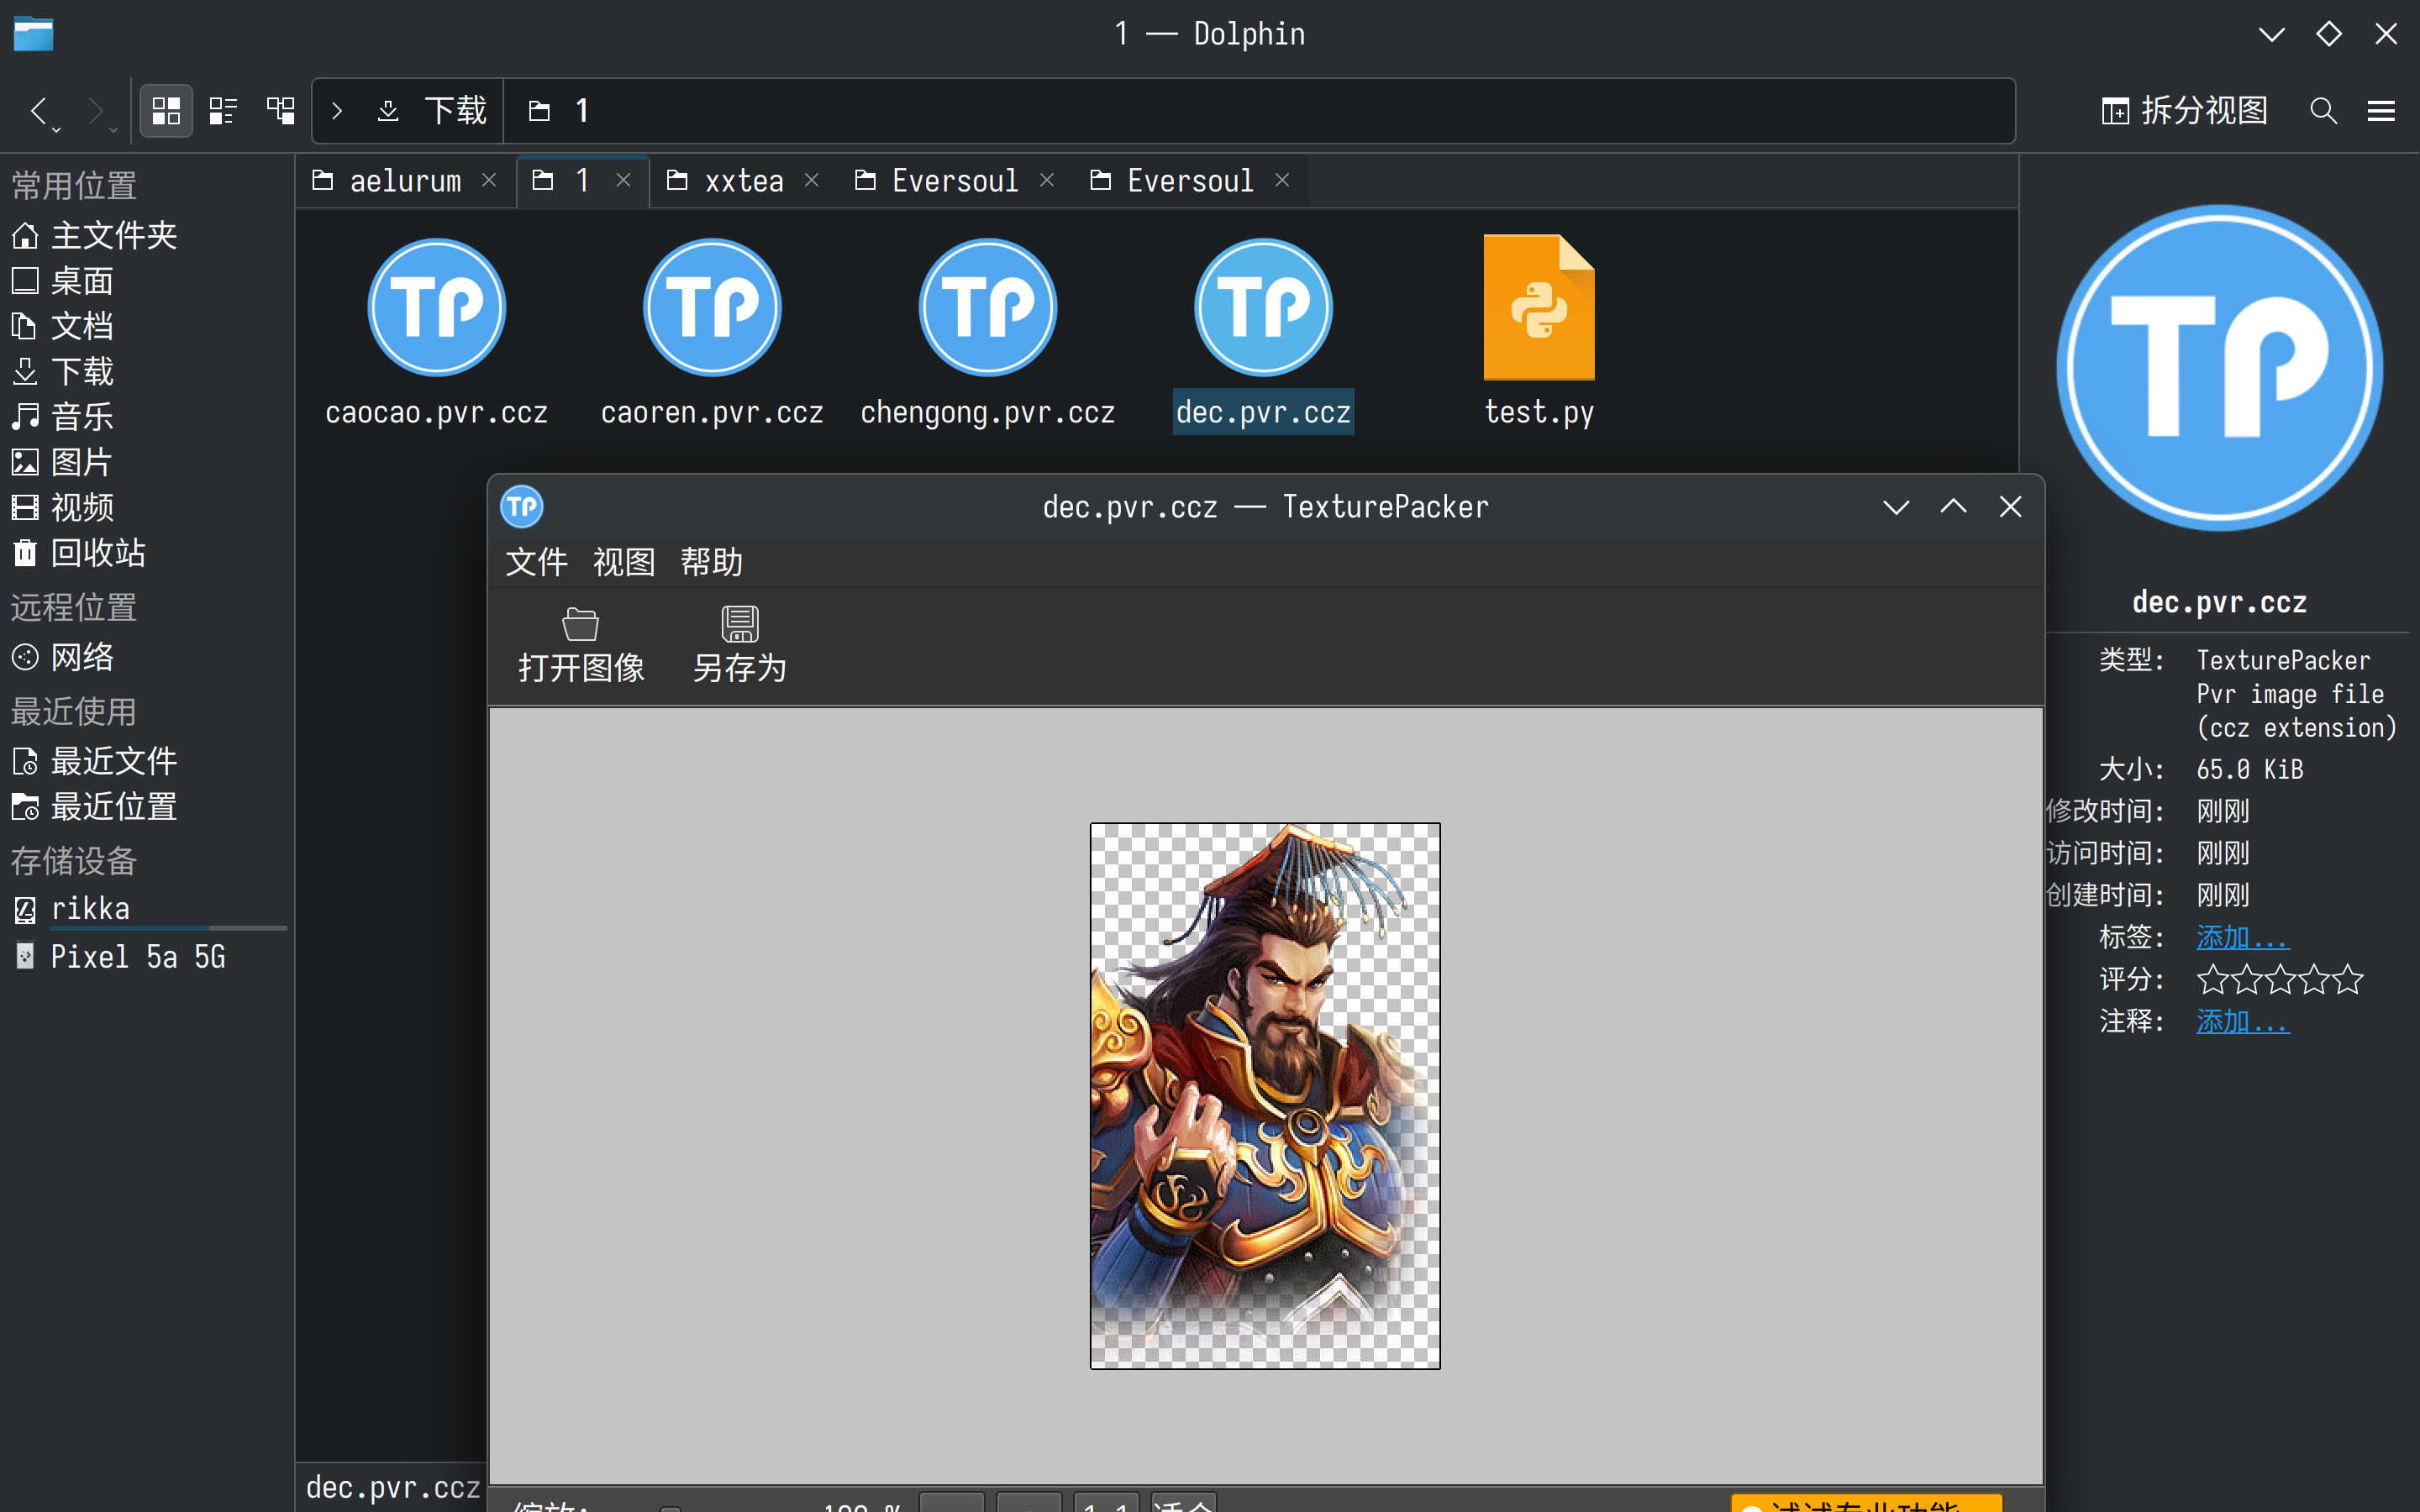This screenshot has width=2420, height=1512.
Task: Open 最近文件 recent files in sidebar
Action: (146, 761)
